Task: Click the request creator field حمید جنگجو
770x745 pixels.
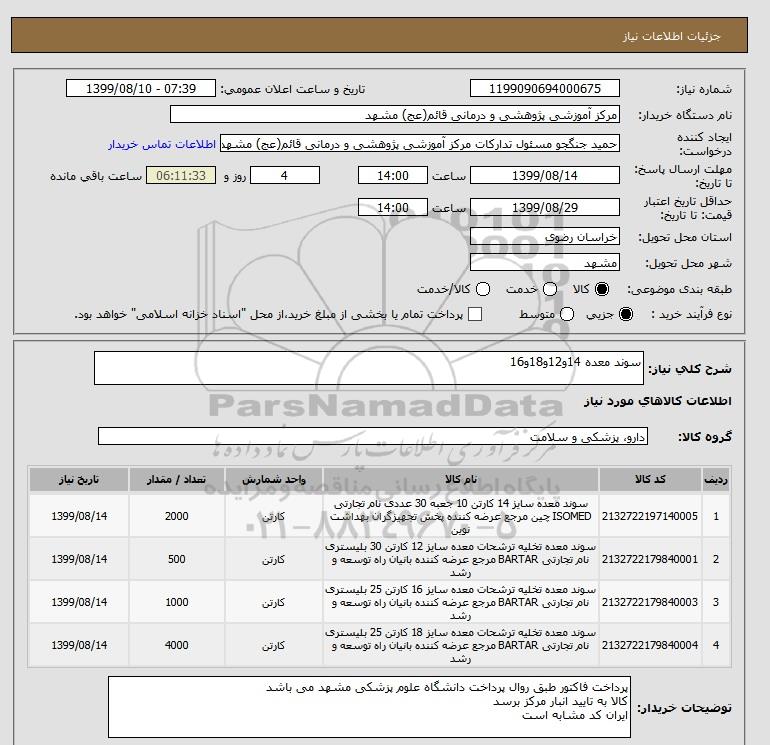Action: 420,144
